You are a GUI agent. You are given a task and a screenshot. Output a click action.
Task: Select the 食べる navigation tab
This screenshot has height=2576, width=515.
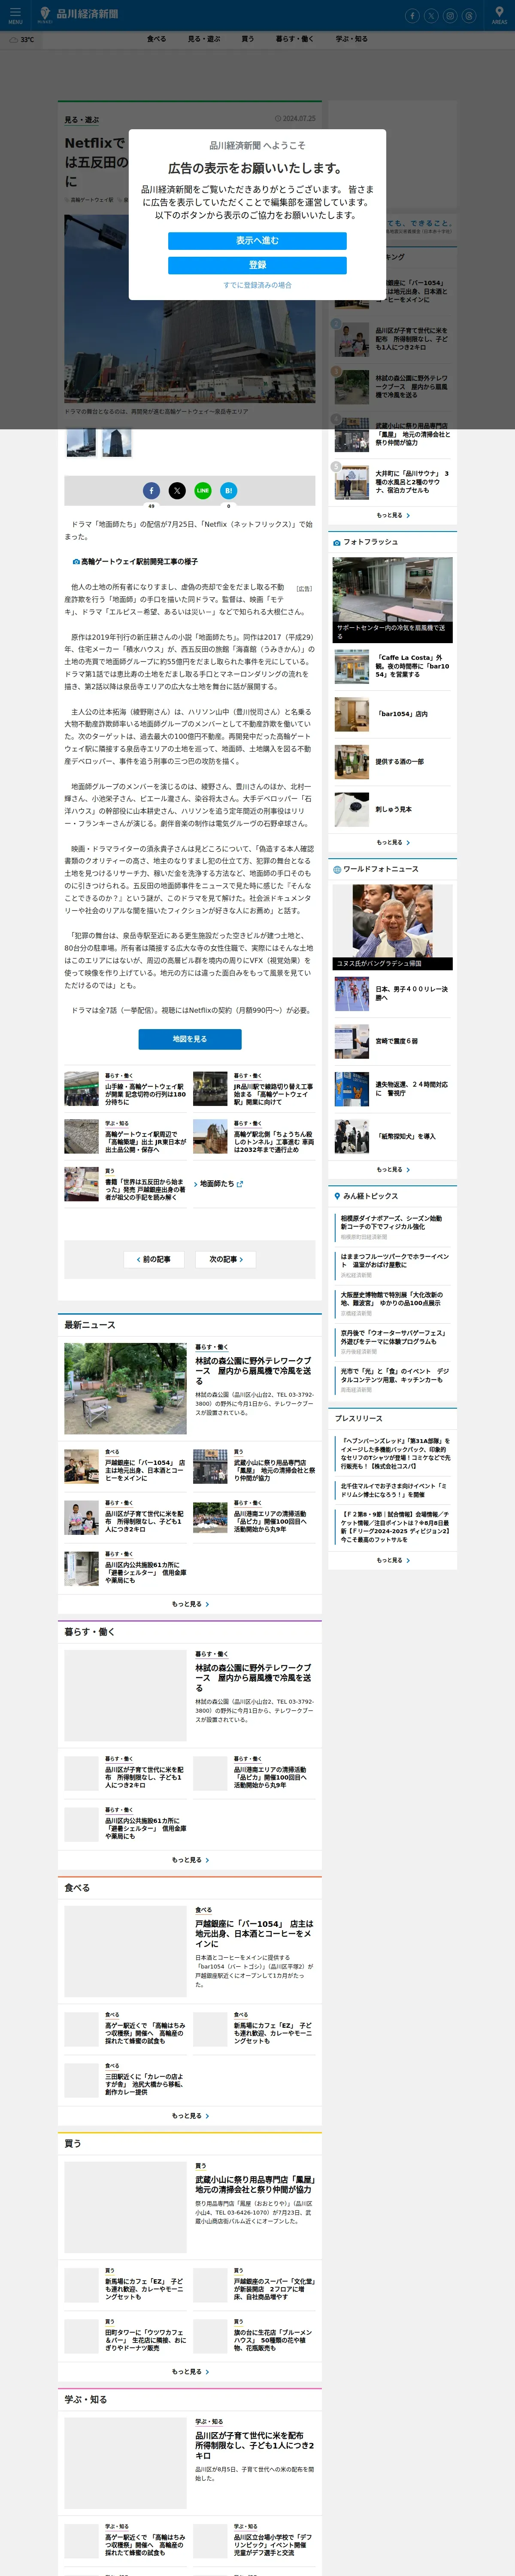[x=157, y=39]
